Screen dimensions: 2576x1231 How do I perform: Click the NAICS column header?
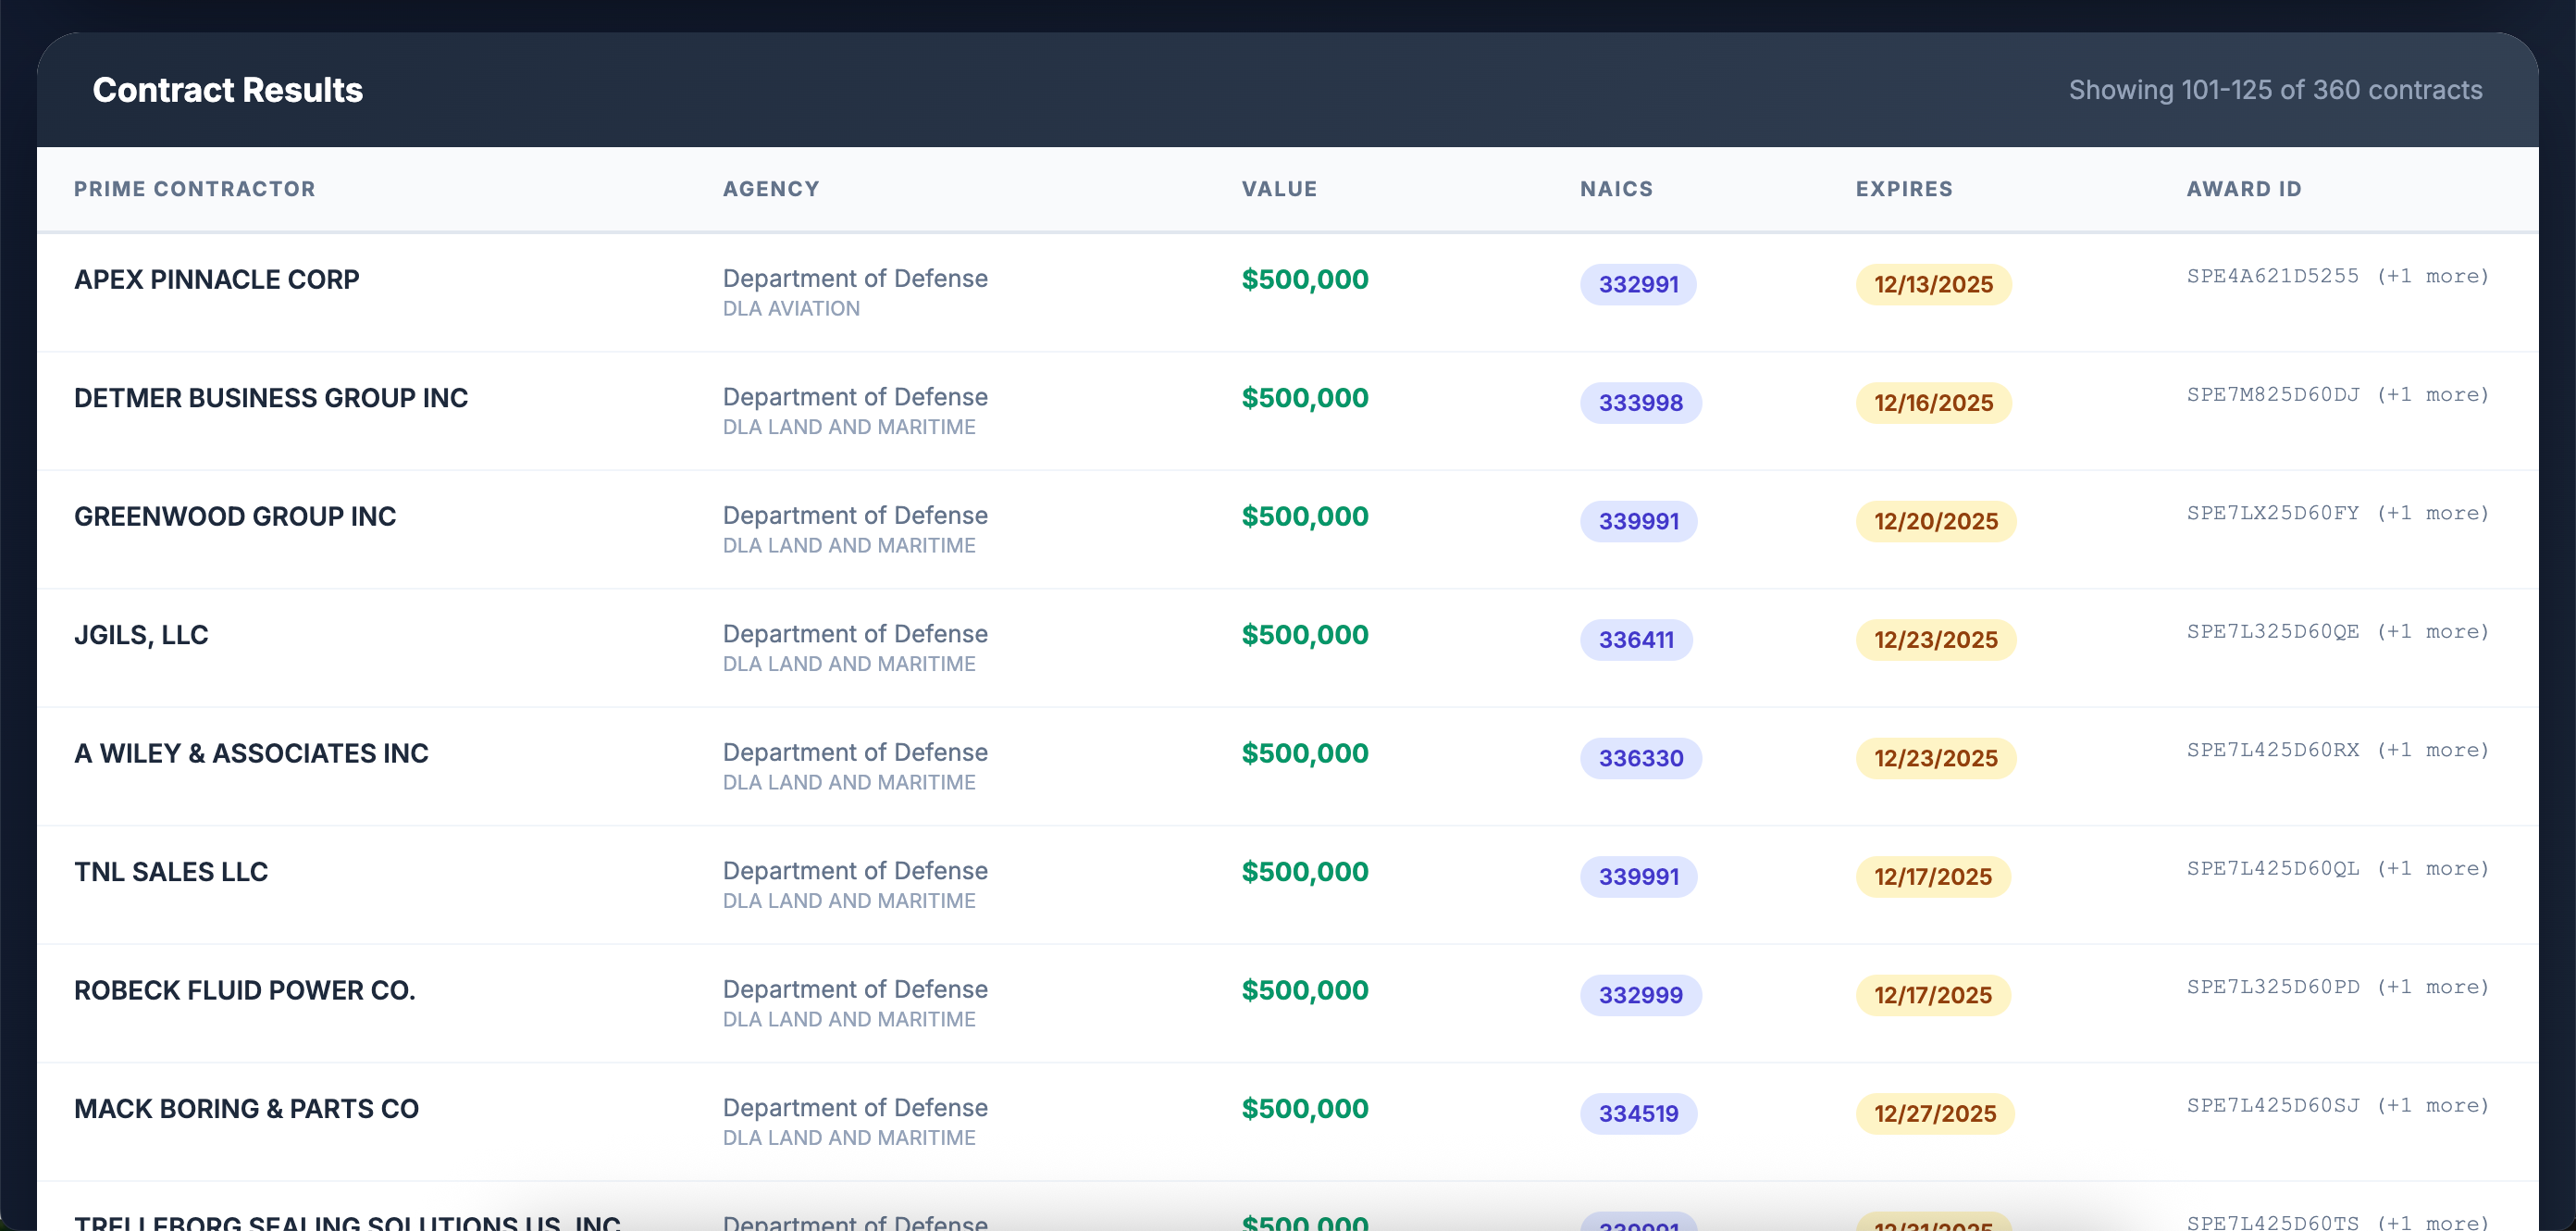pos(1616,189)
